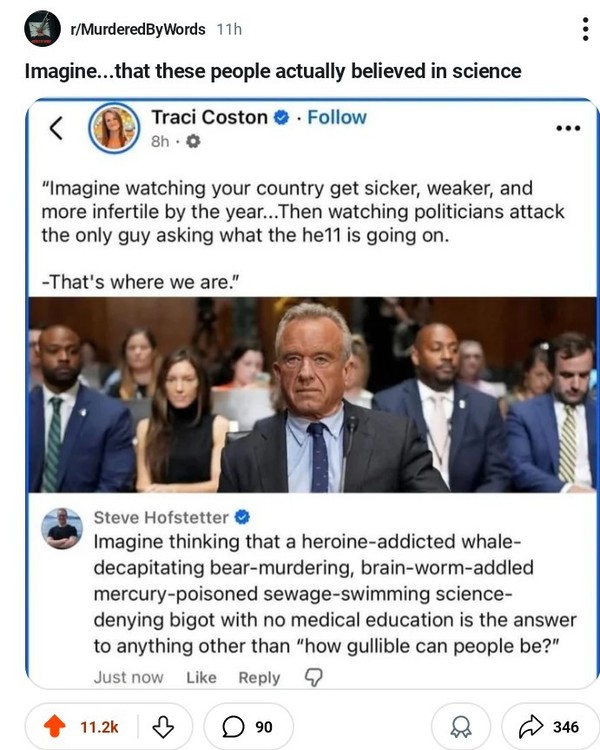Open the post title 'Imagine...that these people'
Viewport: 600px width, 750px height.
click(273, 71)
